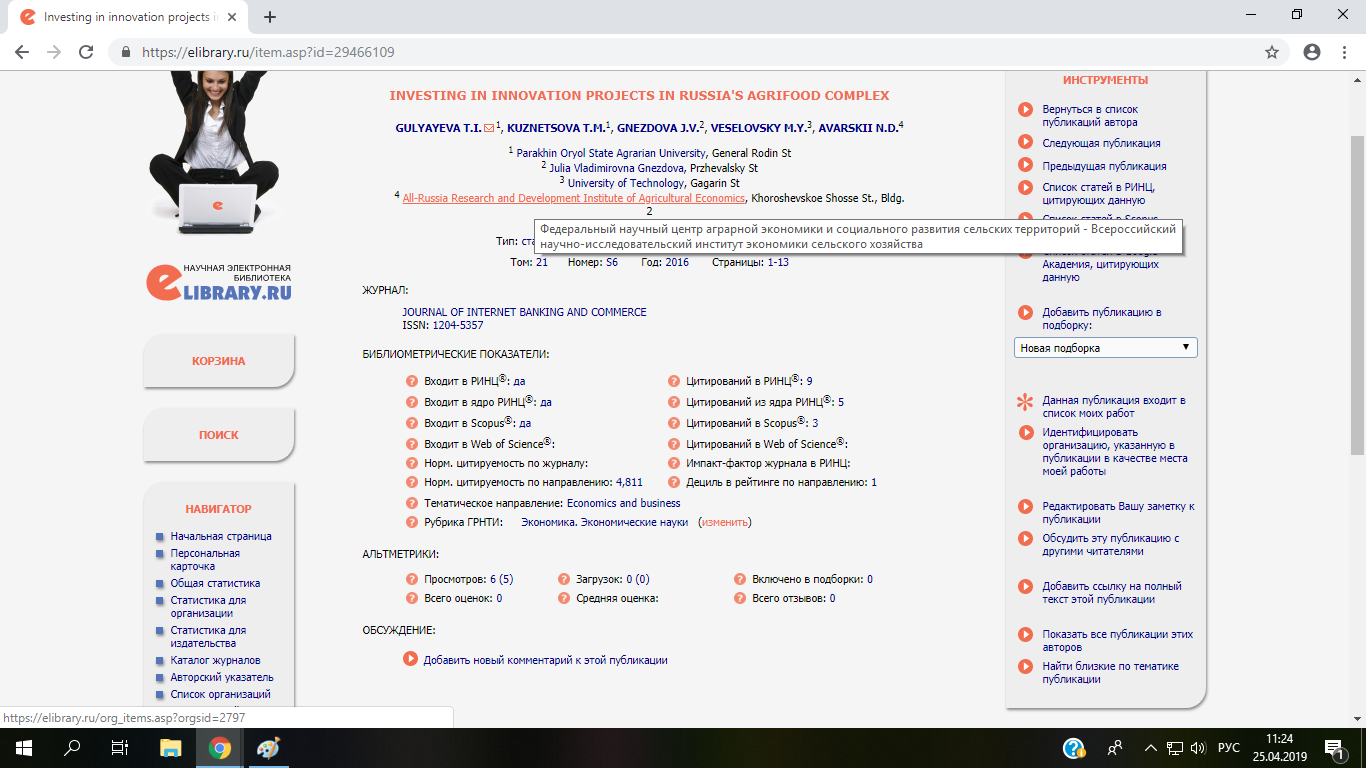This screenshot has width=1366, height=768.
Task: Click the help icon next to 'Входит в ядро РИНЦ'
Action: (x=412, y=402)
